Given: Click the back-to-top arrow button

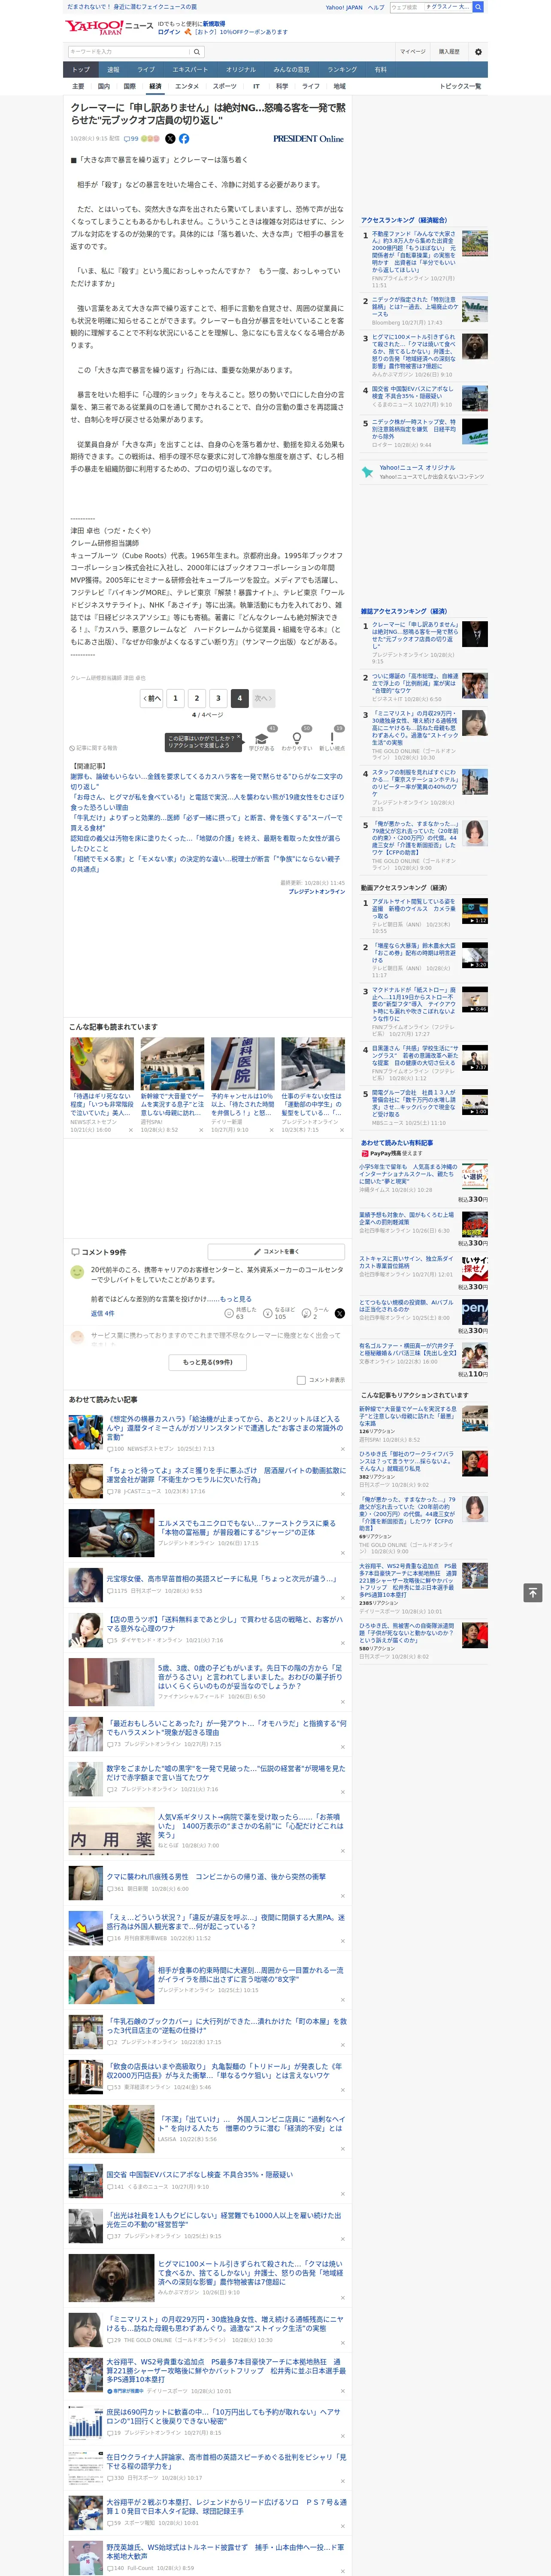Looking at the screenshot, I should tap(533, 1592).
